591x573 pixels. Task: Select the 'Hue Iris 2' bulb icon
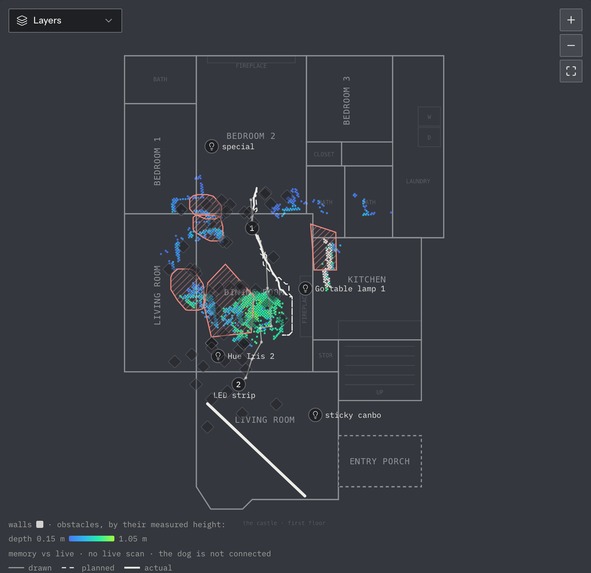pos(218,356)
